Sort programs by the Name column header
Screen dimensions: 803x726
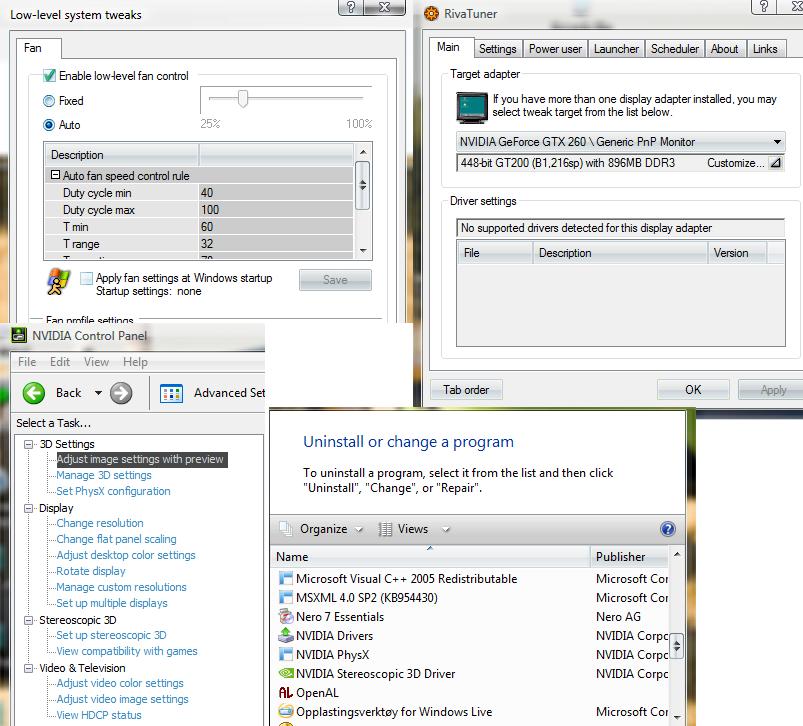(430, 557)
